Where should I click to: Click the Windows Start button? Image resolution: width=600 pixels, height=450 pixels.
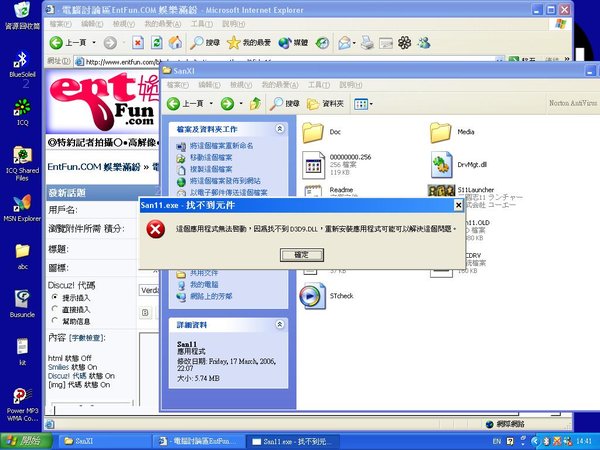tap(26, 441)
